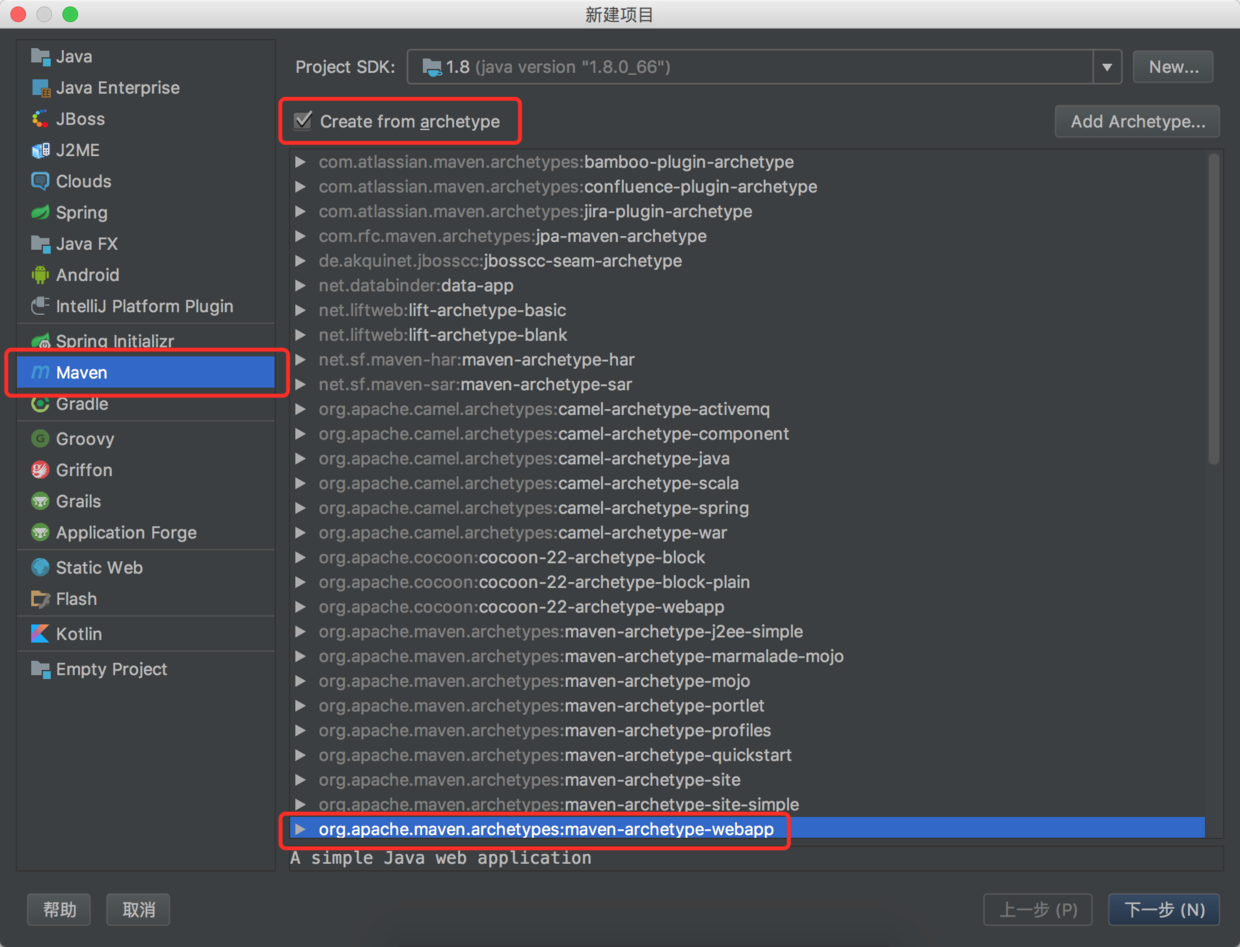1240x947 pixels.
Task: Click the Static Web globe icon
Action: tap(40, 568)
